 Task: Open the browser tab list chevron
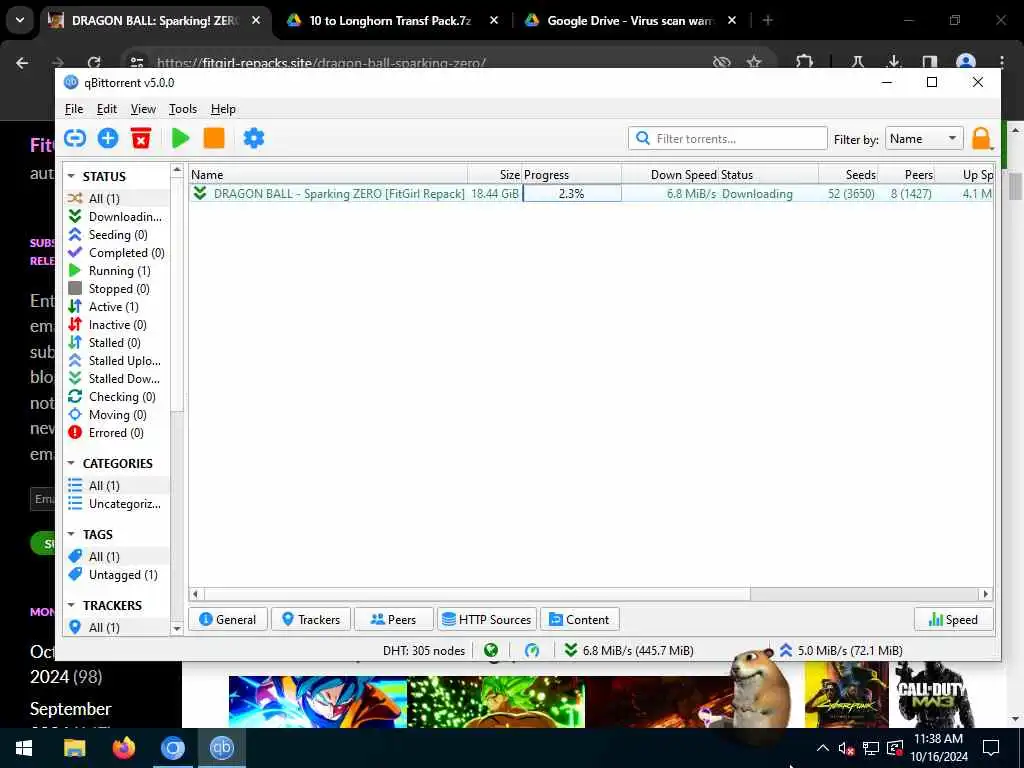(20, 20)
